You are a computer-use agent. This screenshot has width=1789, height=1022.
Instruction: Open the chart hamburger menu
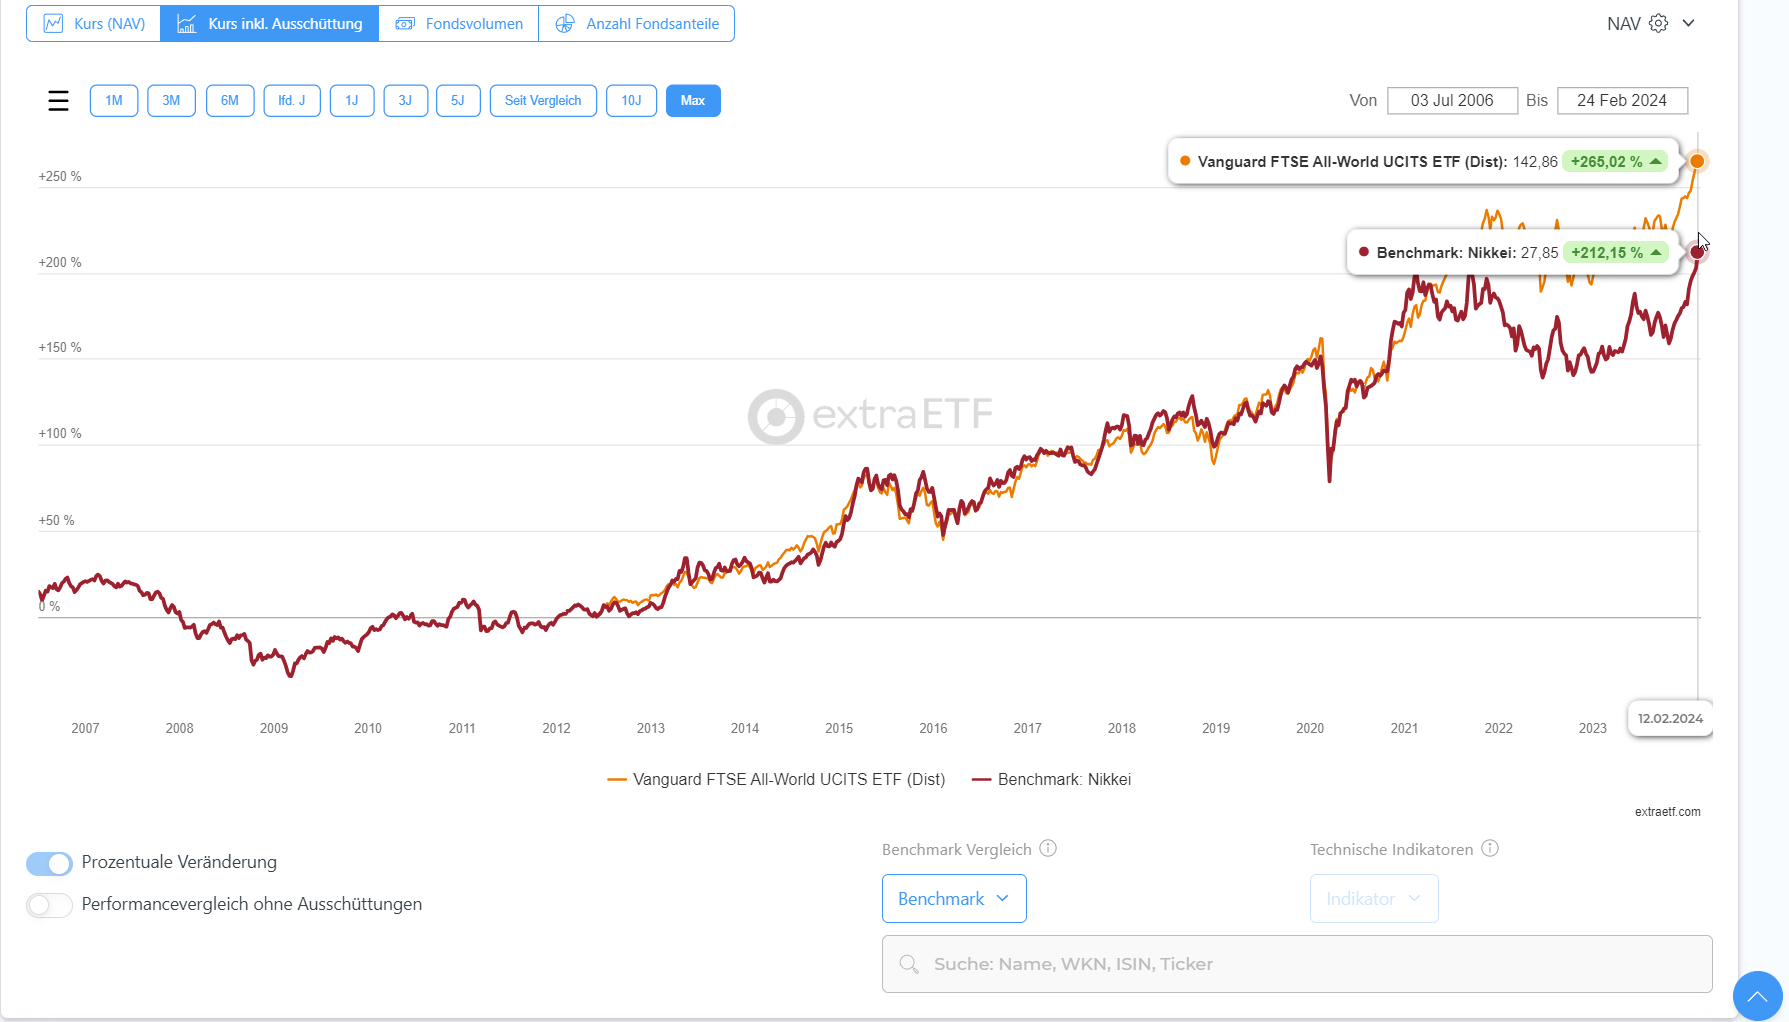click(58, 101)
